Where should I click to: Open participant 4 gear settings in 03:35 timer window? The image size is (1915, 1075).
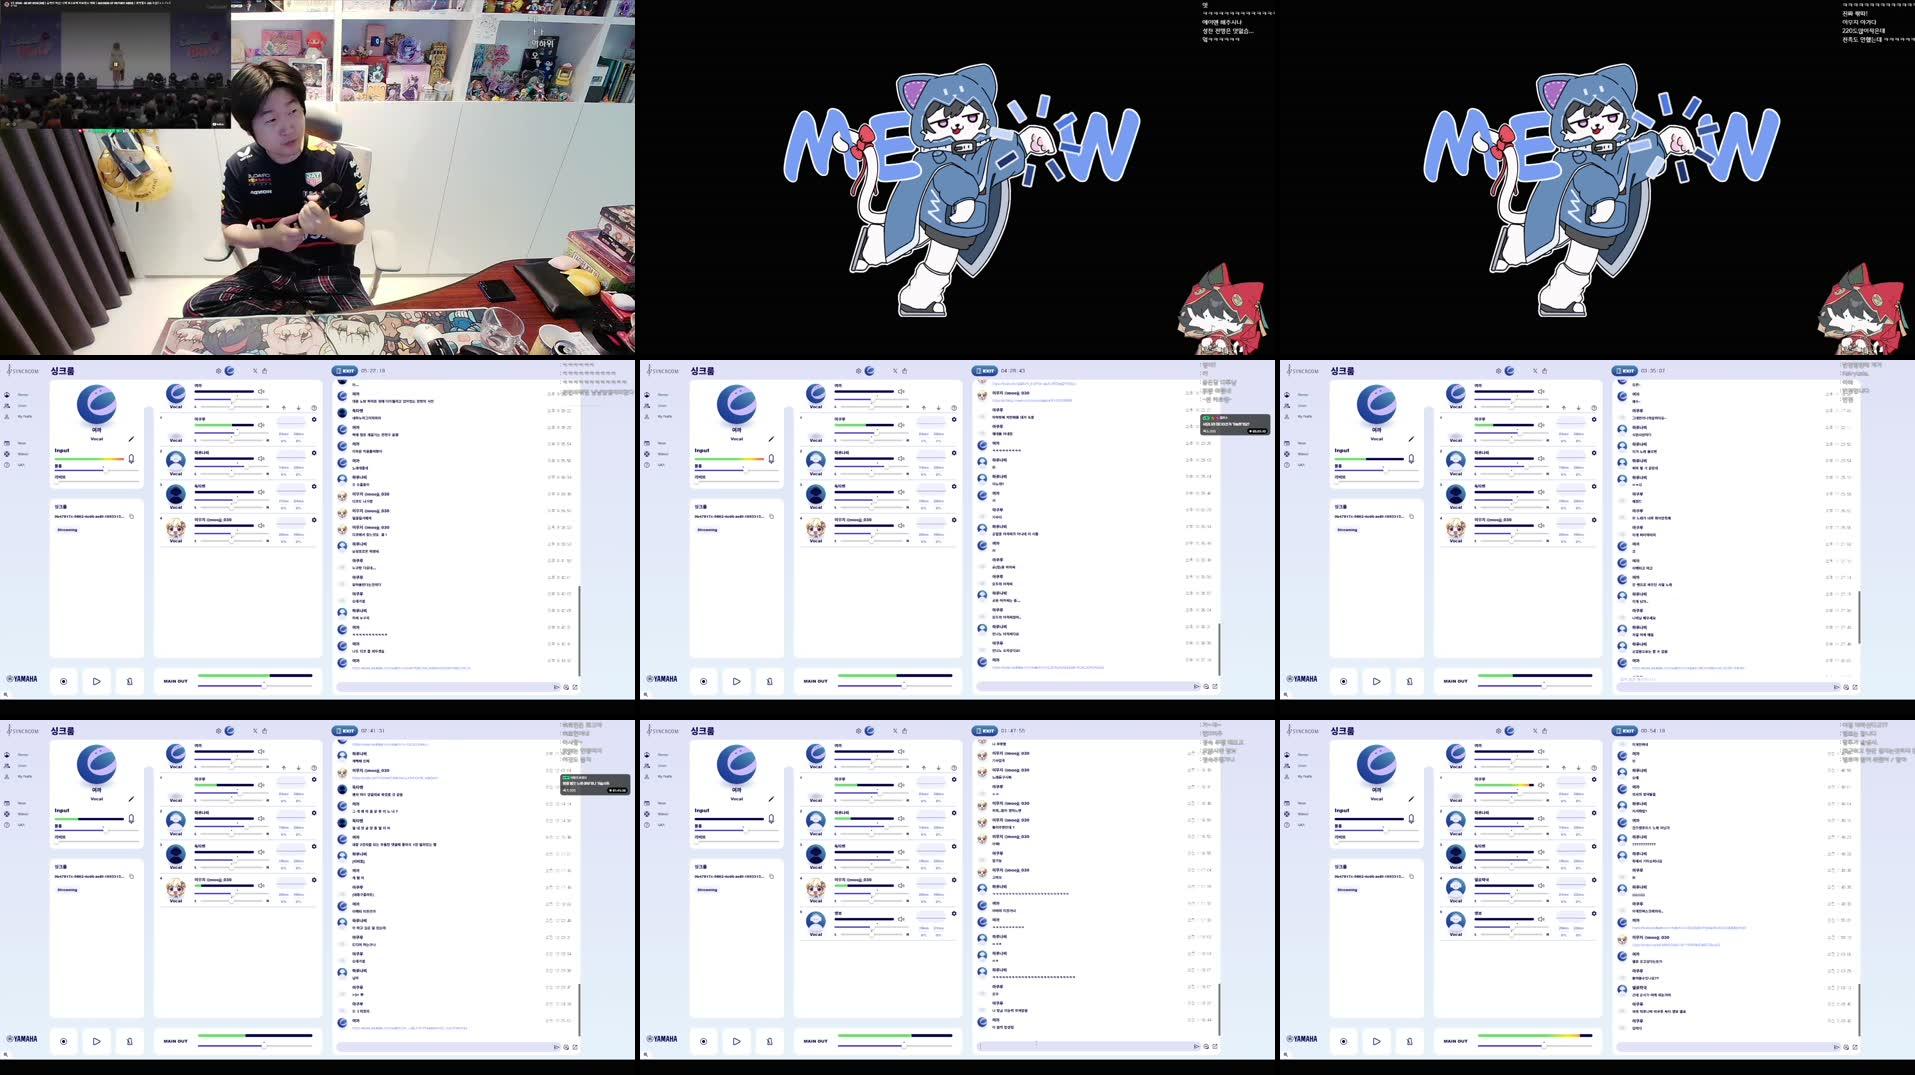(x=1594, y=520)
